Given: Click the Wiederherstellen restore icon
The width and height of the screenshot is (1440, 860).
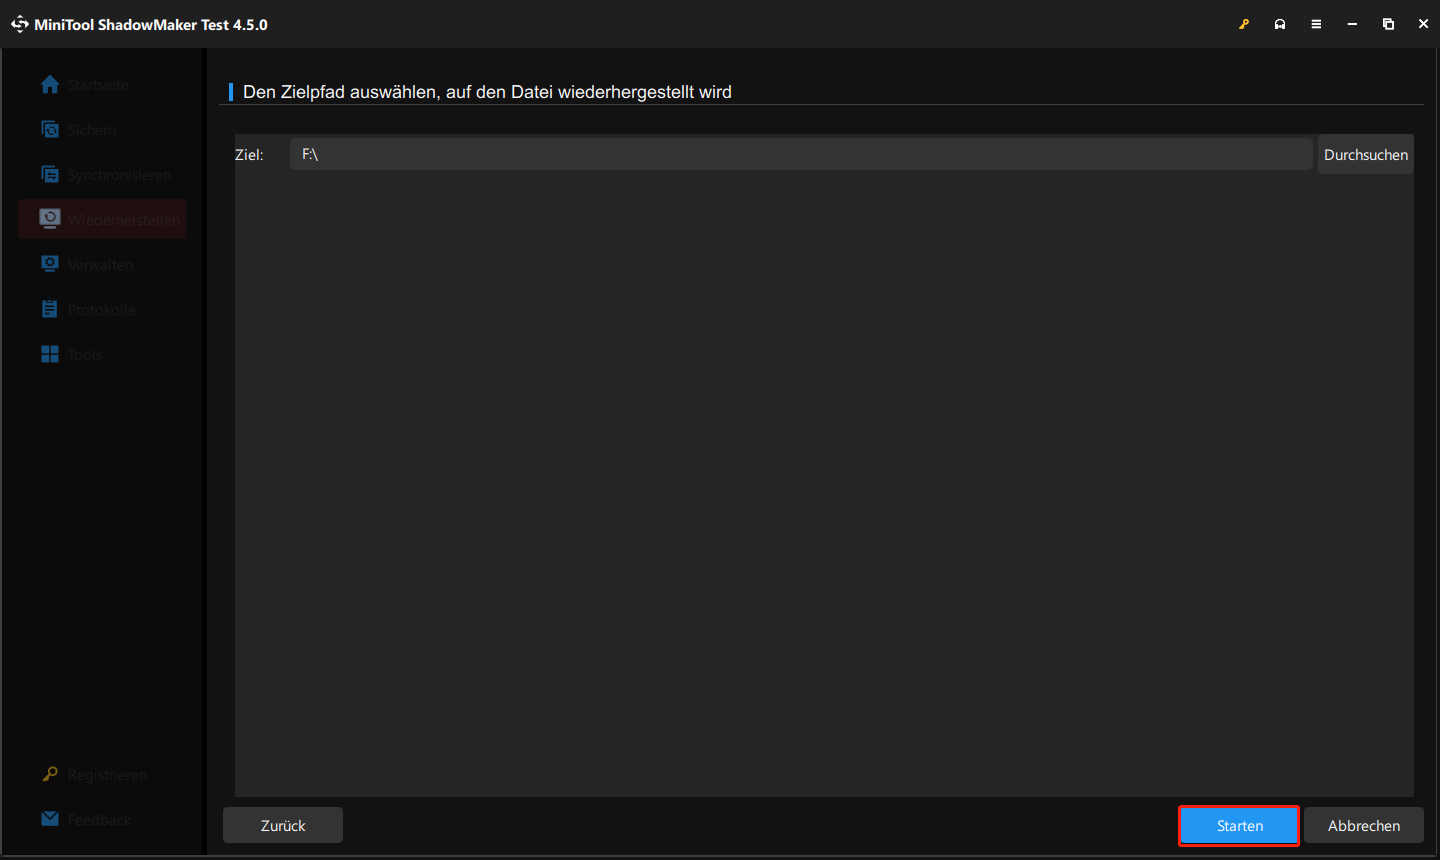Looking at the screenshot, I should pyautogui.click(x=50, y=219).
